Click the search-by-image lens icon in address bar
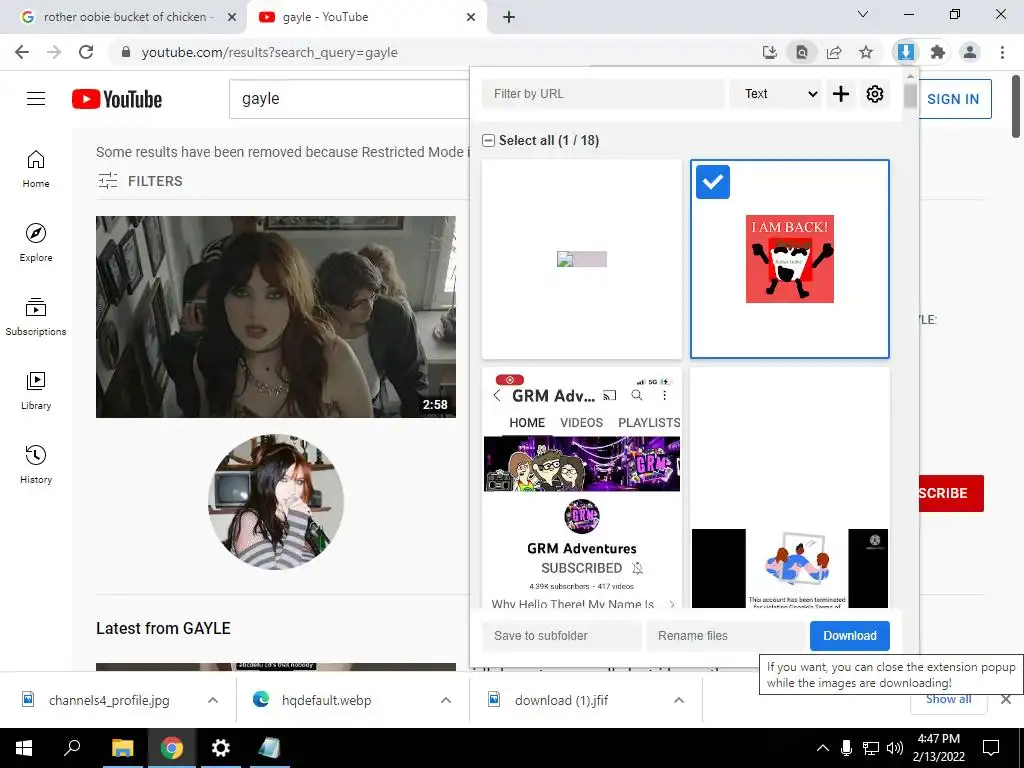Viewport: 1024px width, 768px height. point(802,52)
